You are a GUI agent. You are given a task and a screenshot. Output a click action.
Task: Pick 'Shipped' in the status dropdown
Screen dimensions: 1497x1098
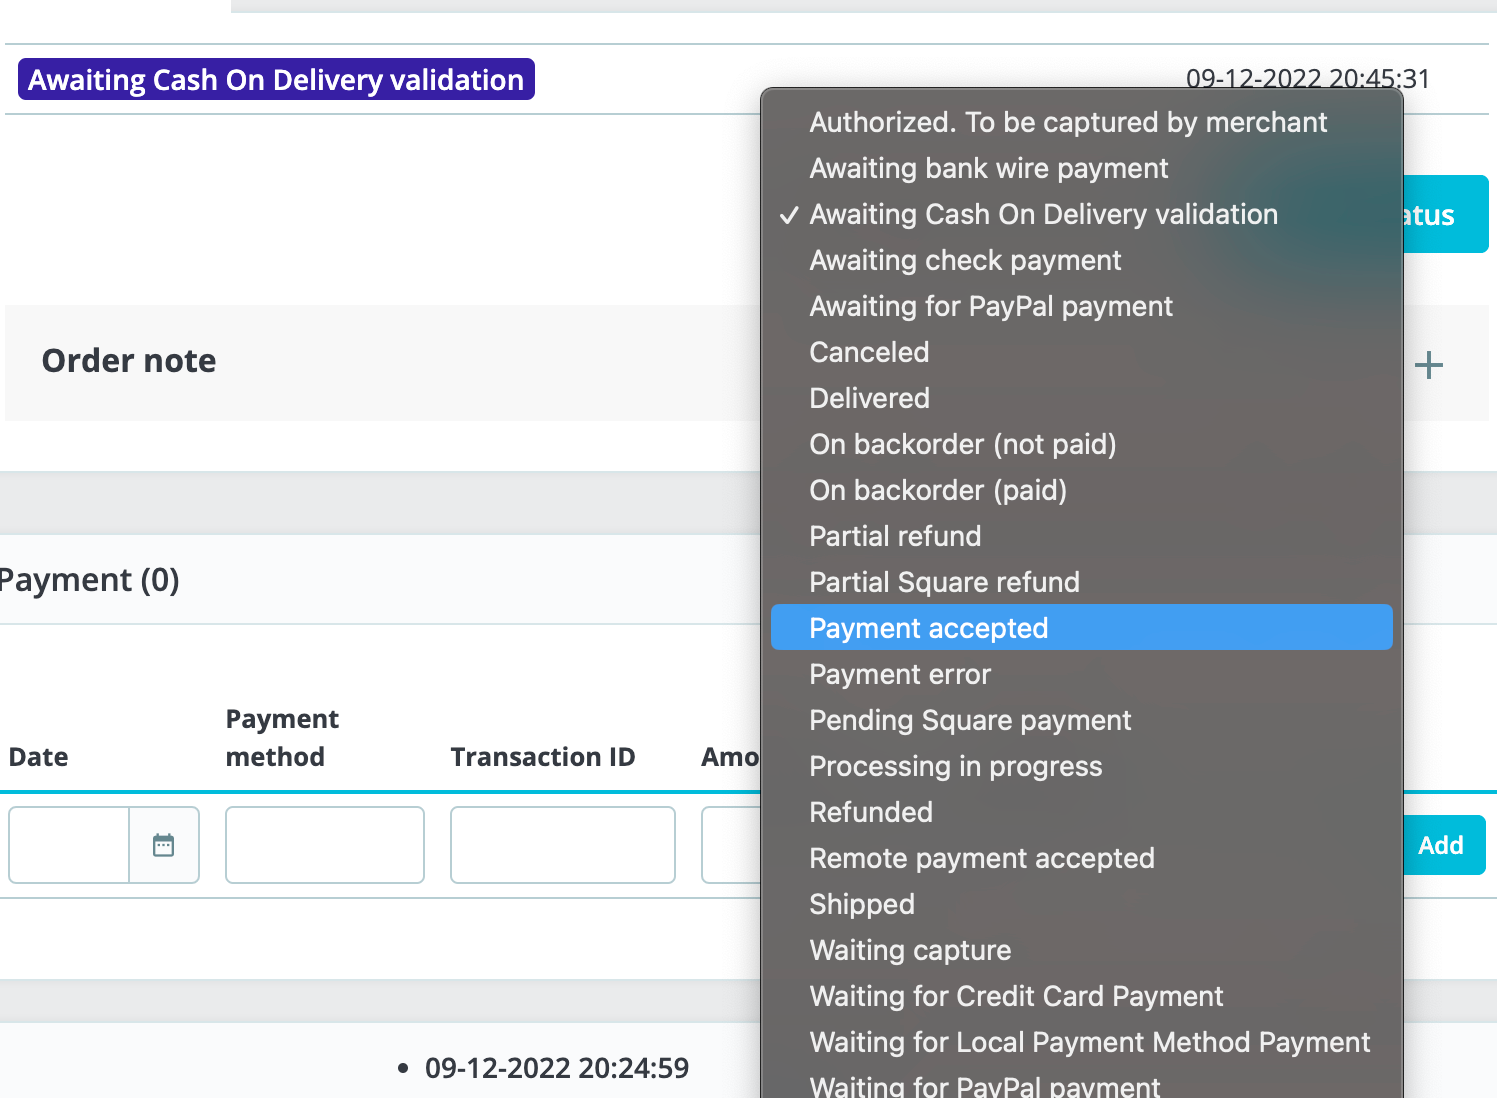point(861,904)
